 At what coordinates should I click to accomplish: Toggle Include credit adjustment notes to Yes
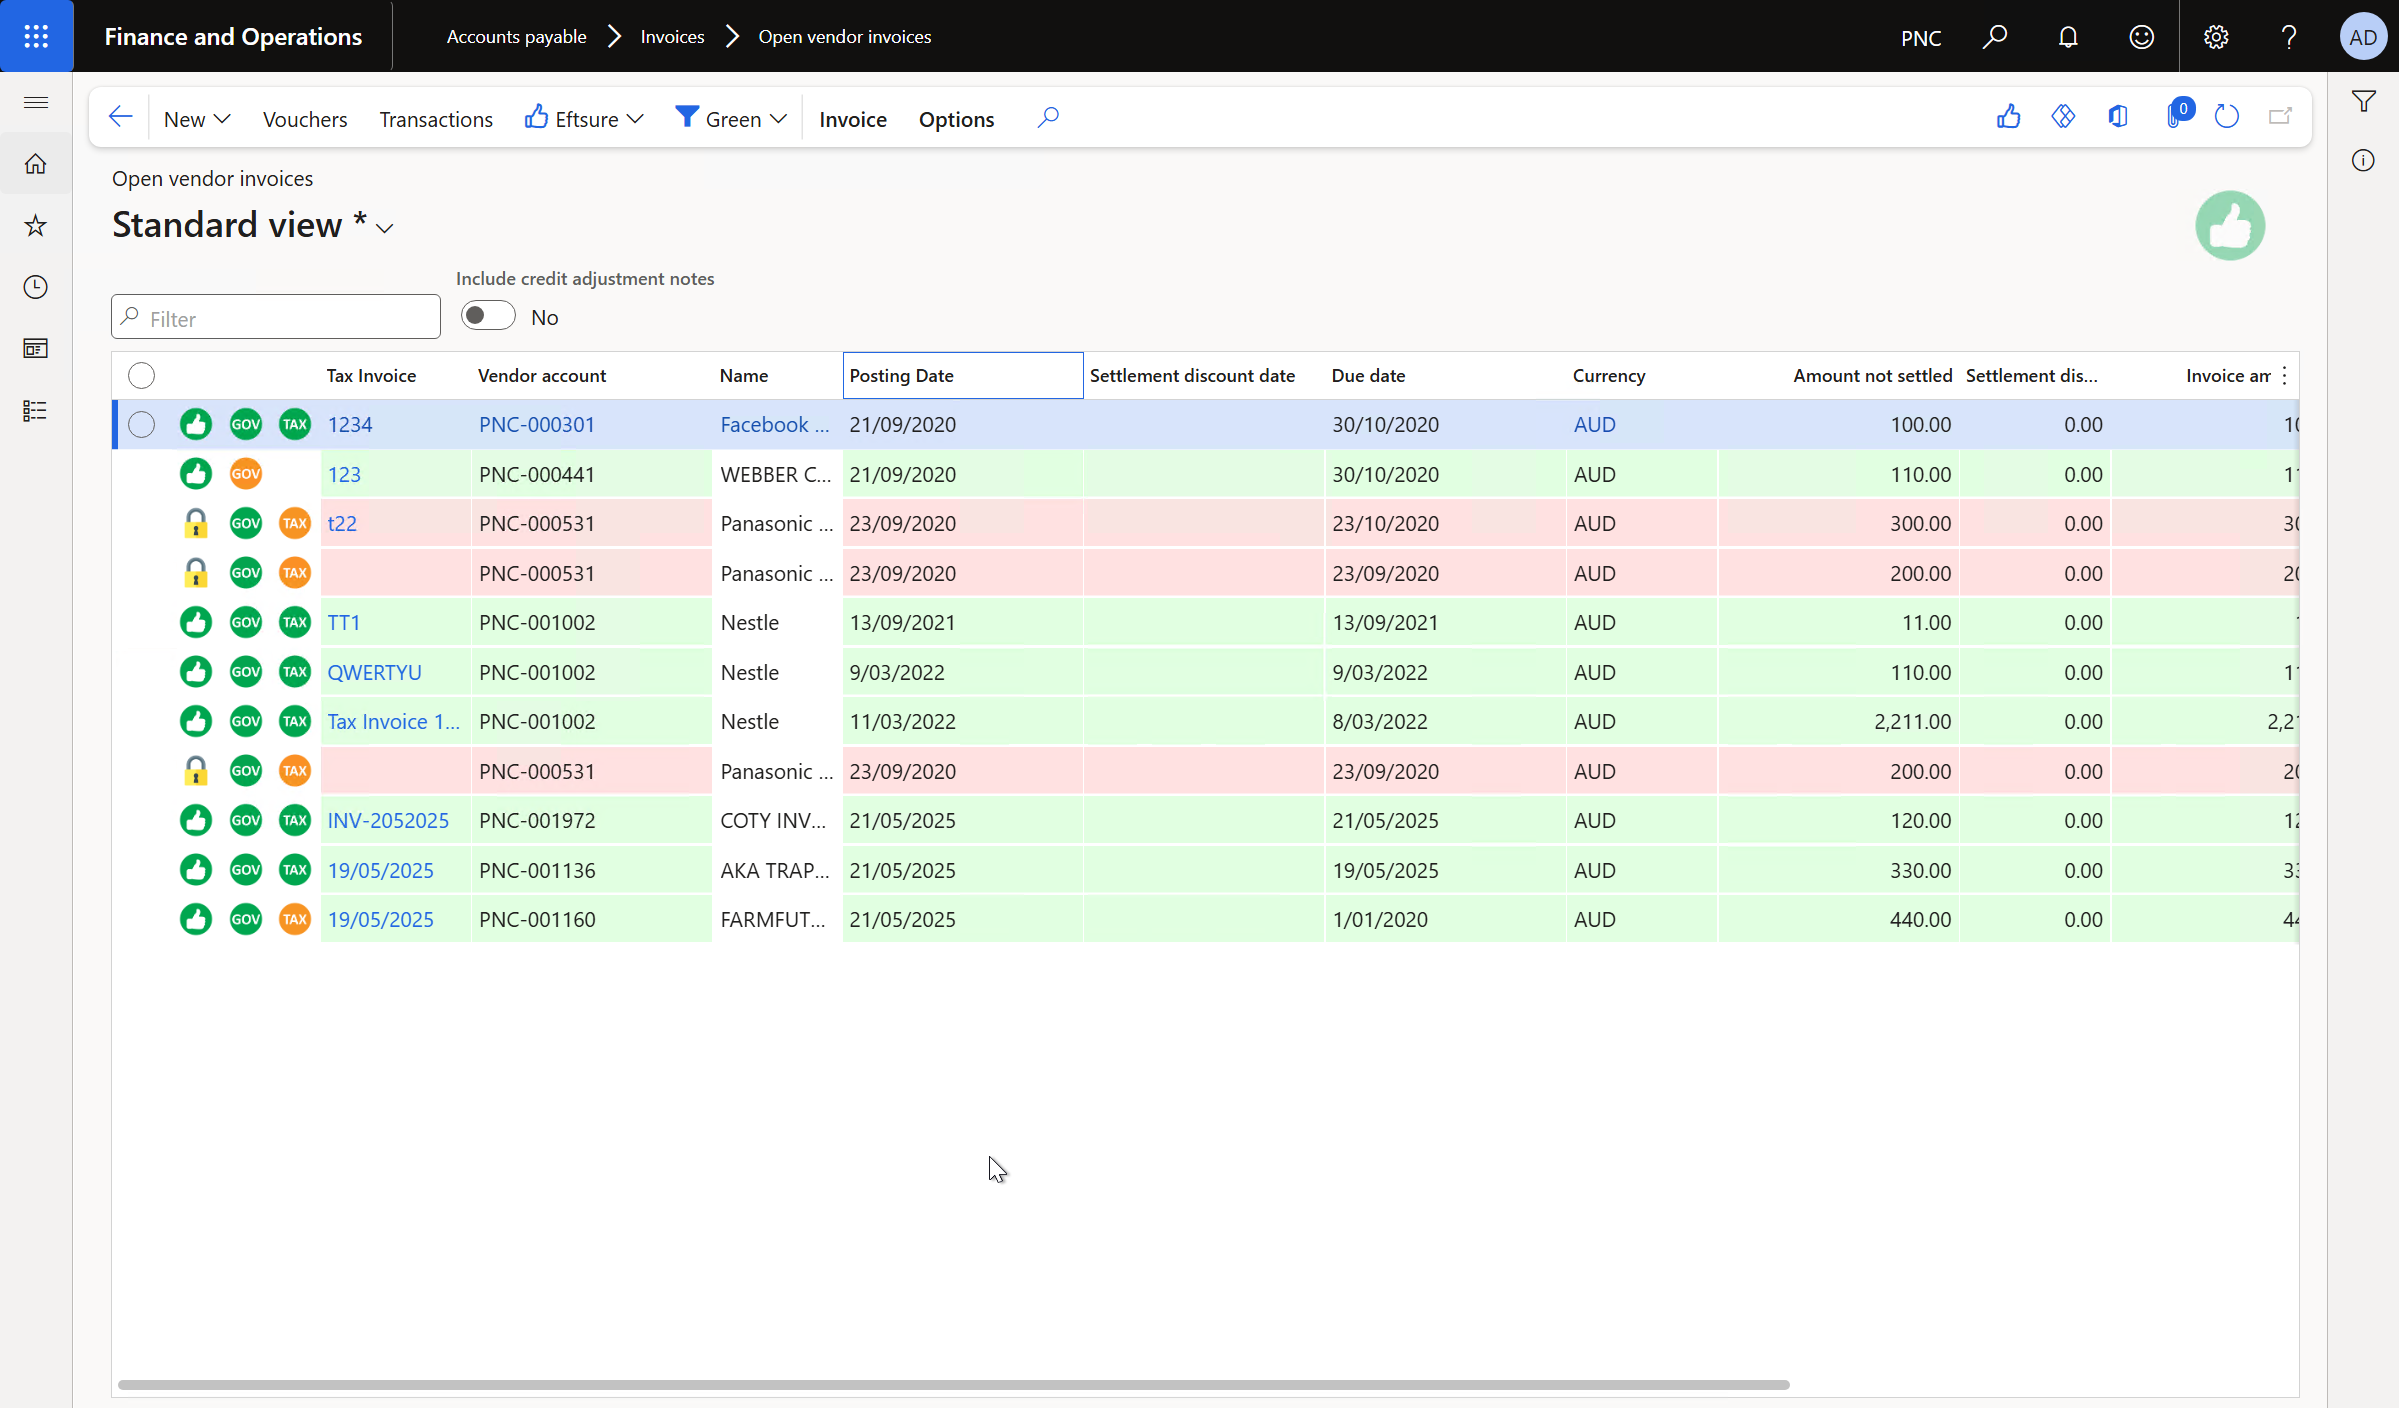(487, 315)
